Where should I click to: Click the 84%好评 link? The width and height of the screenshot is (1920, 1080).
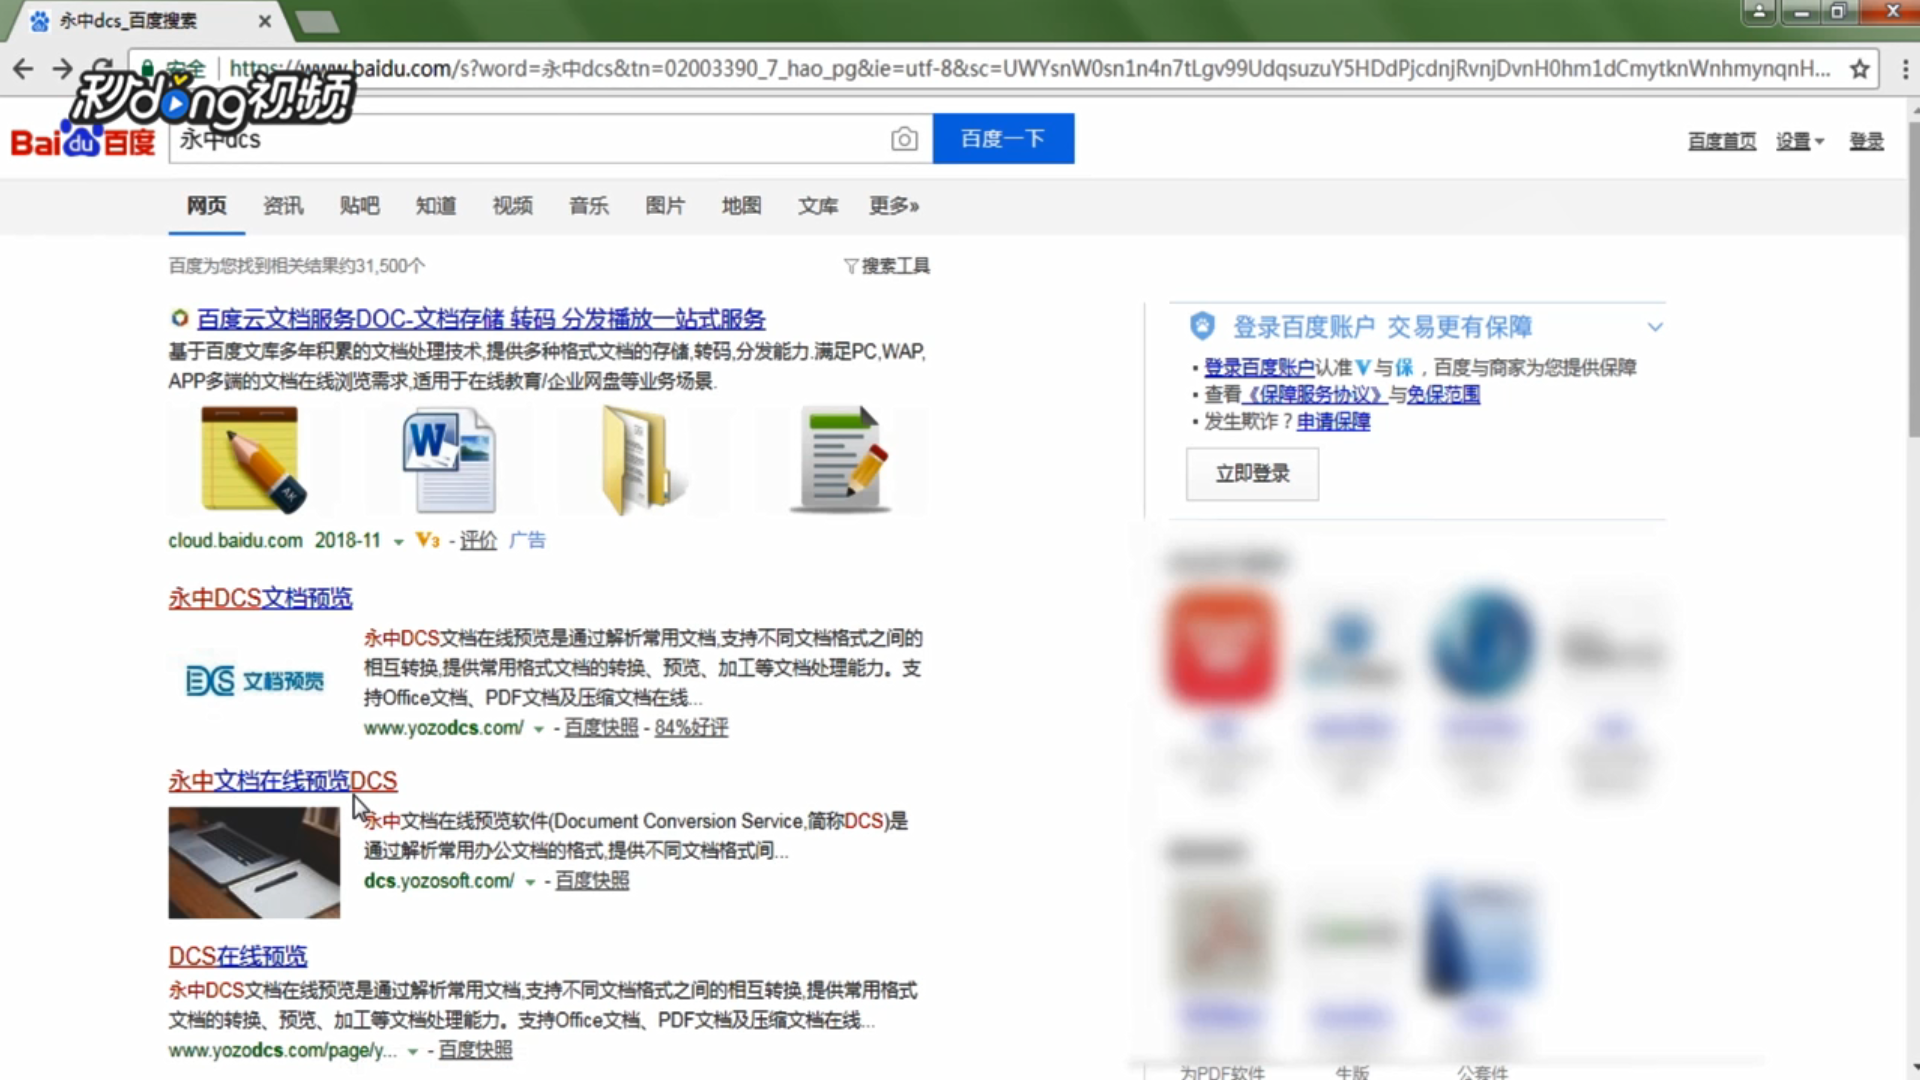(x=691, y=727)
